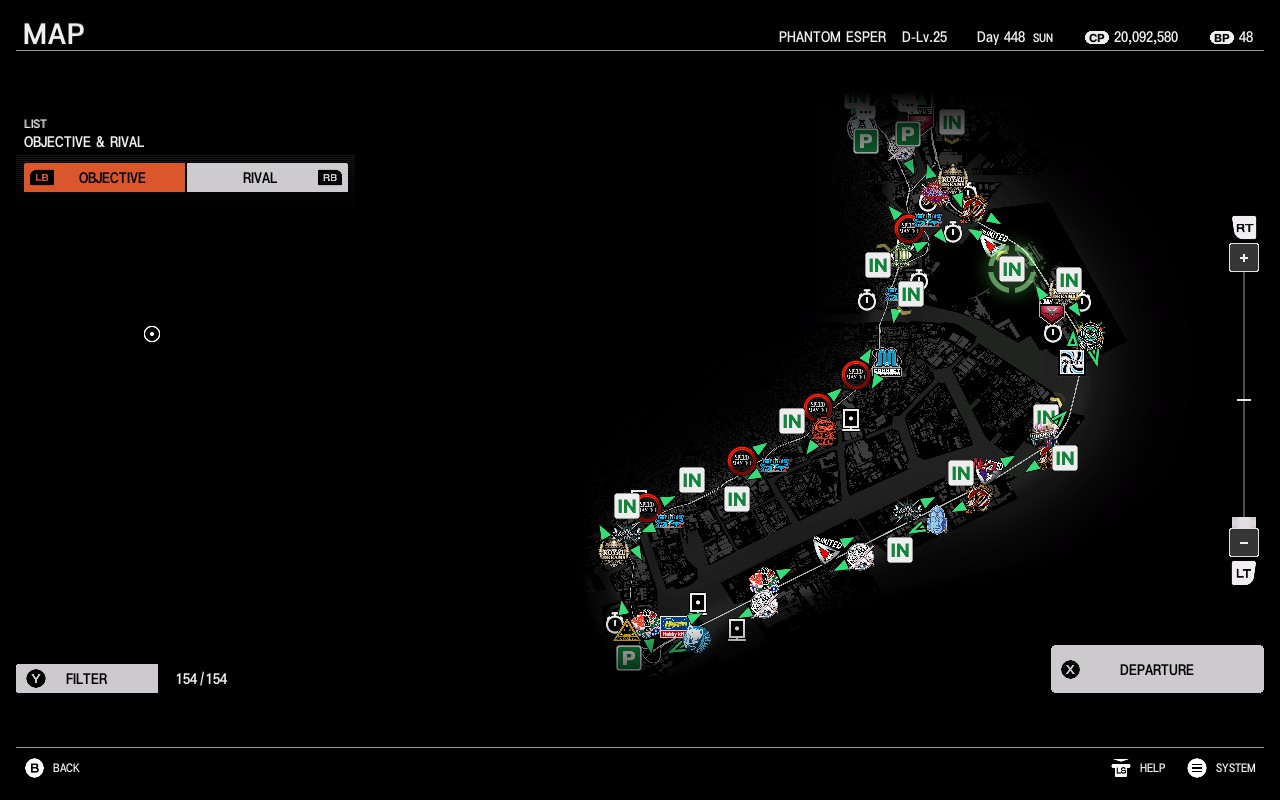
Task: Zoom in with the plus button
Action: click(1244, 258)
